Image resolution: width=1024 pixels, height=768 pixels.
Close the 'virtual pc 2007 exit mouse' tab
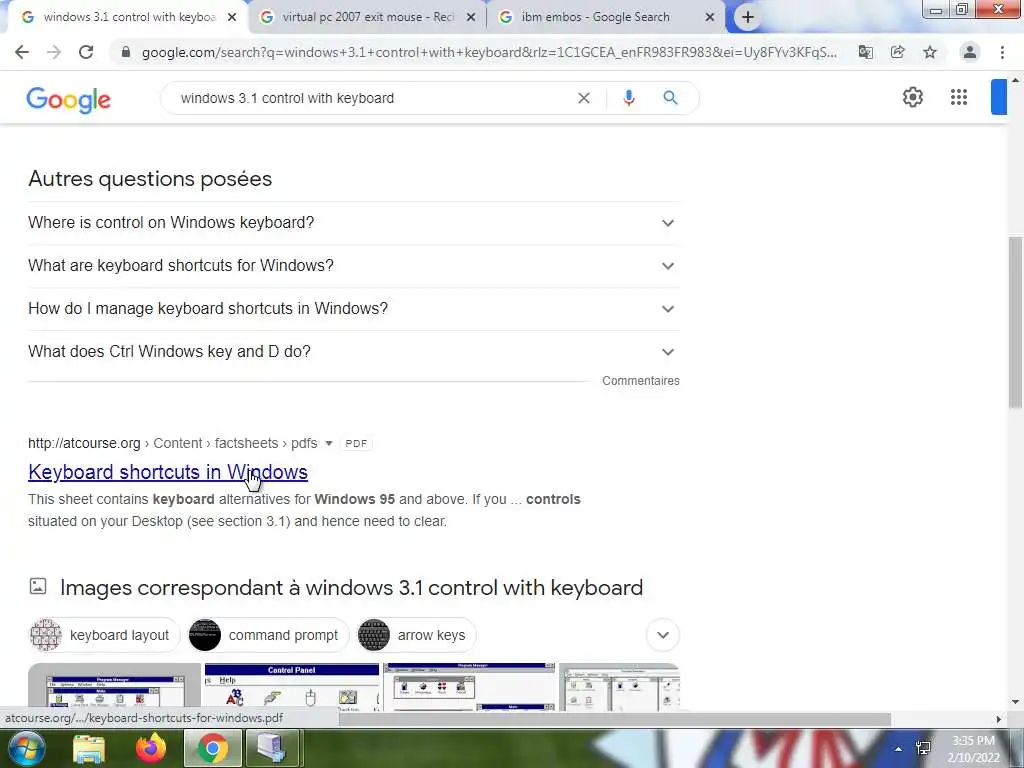point(471,18)
